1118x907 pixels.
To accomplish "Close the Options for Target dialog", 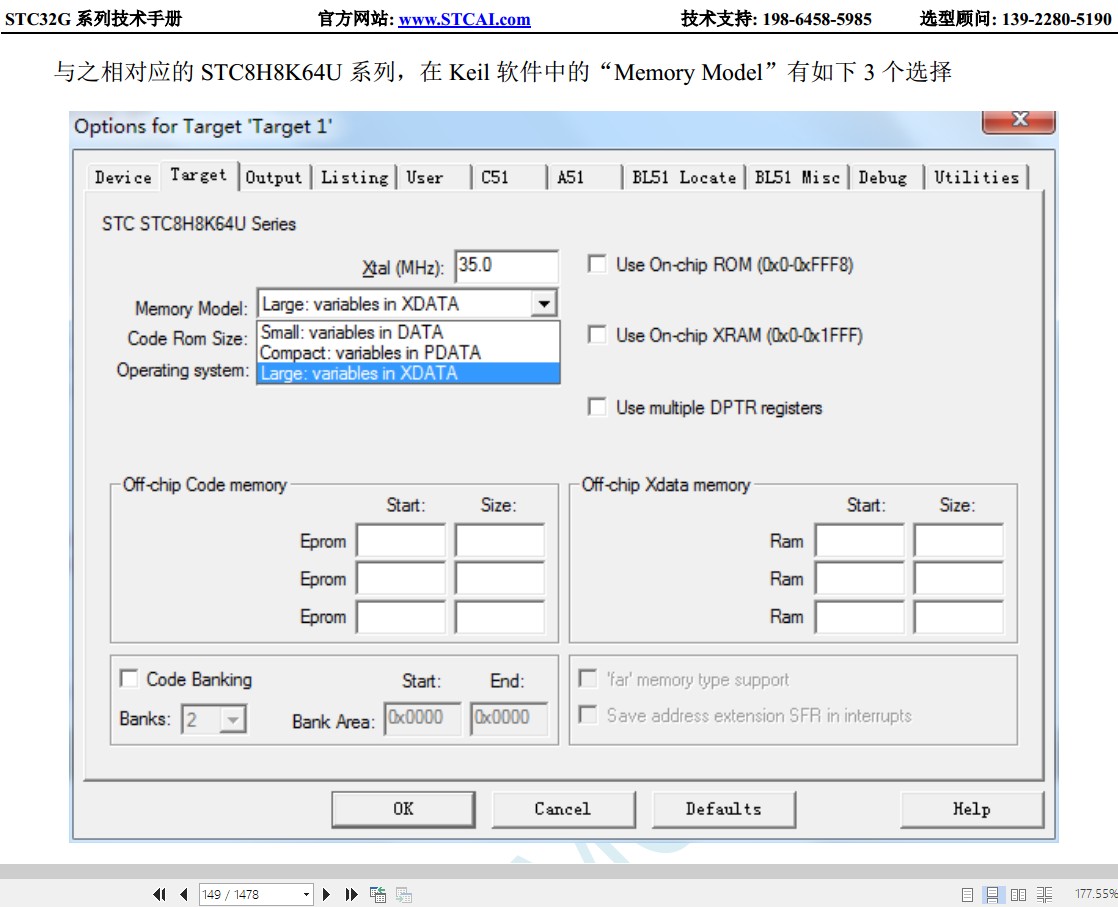I will (1019, 120).
